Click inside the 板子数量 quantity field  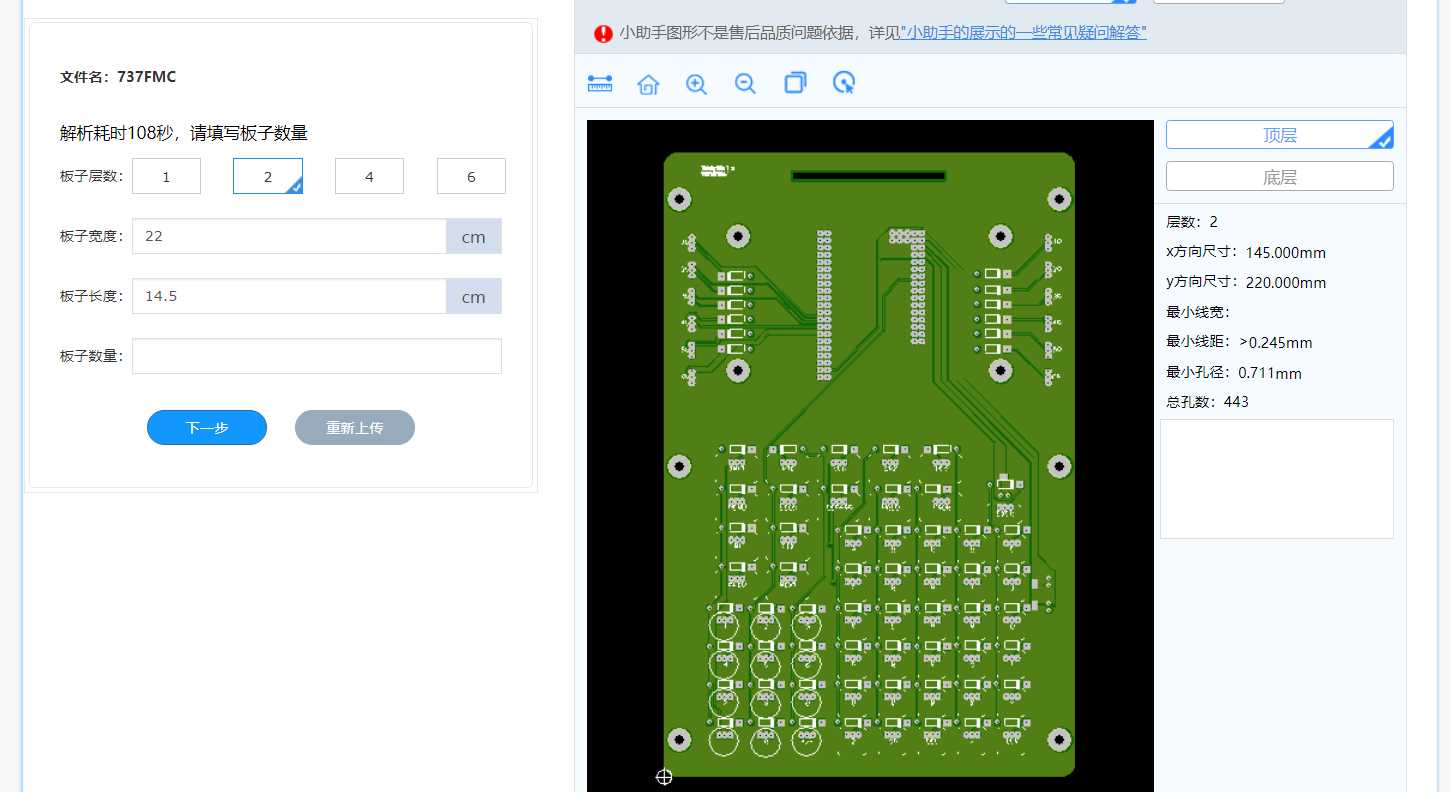[316, 355]
